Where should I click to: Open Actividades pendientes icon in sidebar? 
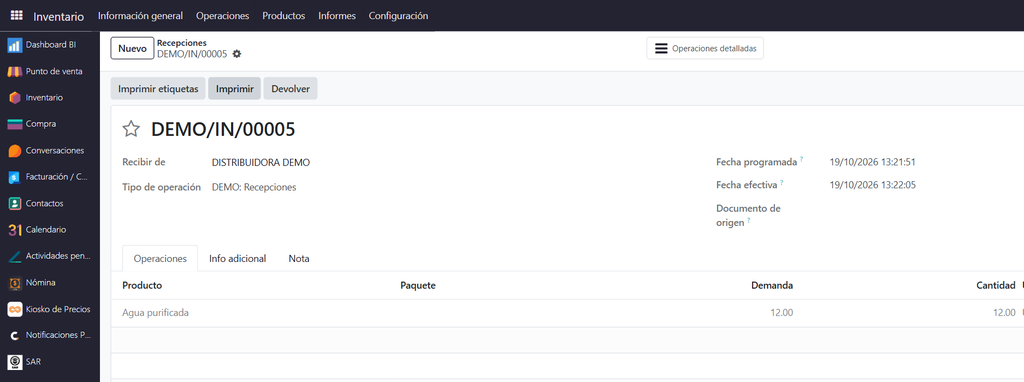(x=14, y=256)
